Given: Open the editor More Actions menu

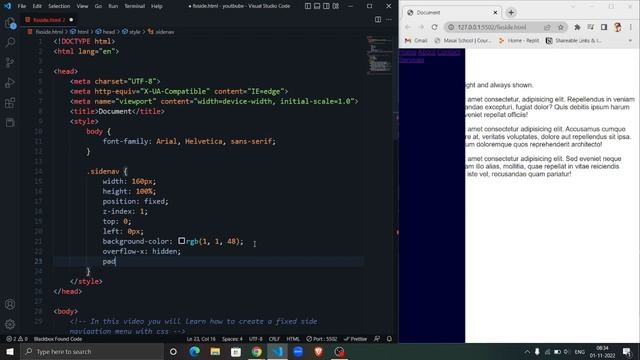Looking at the screenshot, I should (389, 20).
